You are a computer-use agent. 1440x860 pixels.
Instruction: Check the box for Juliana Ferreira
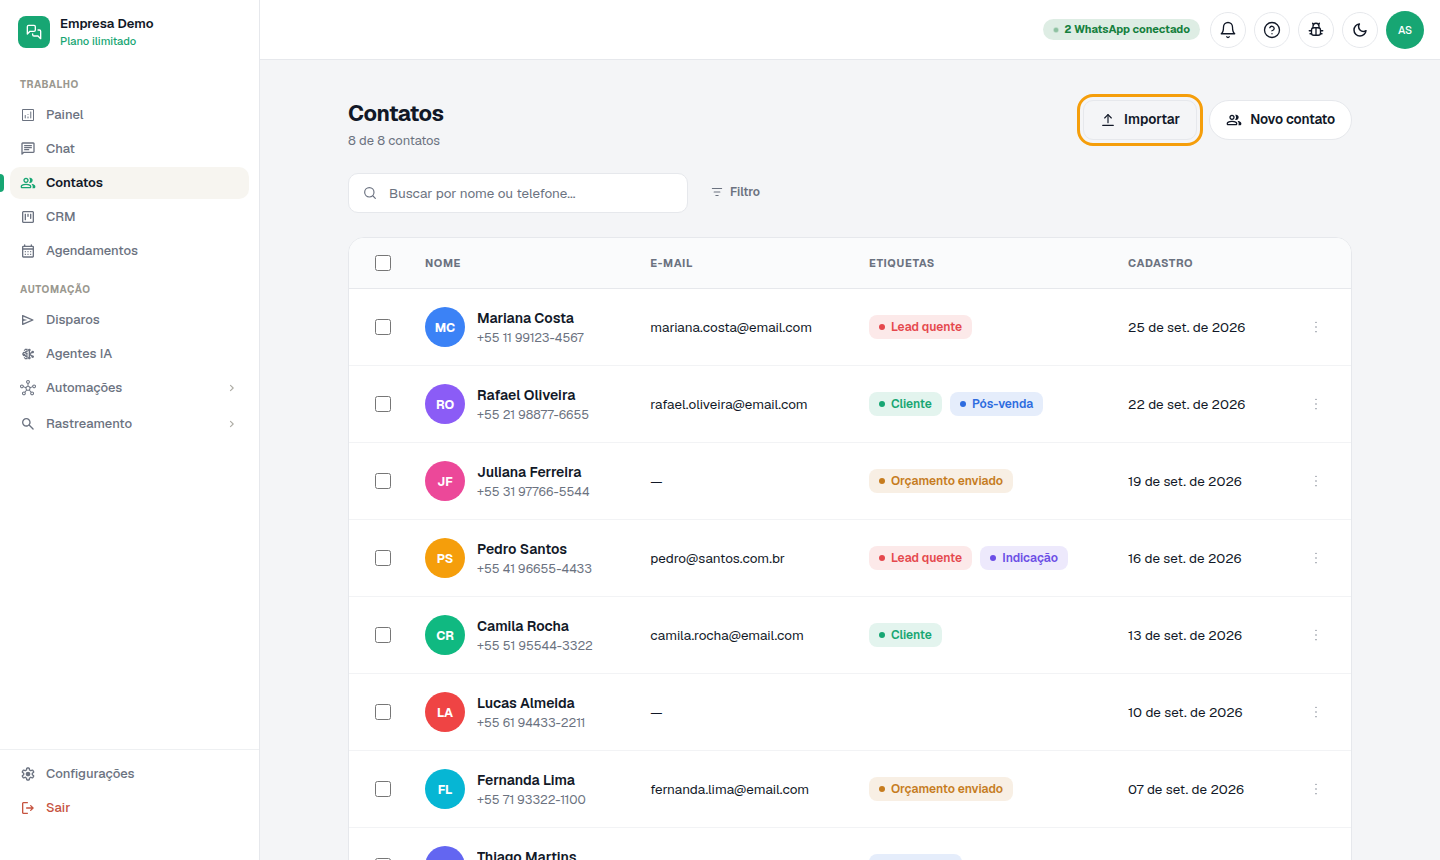pos(383,481)
